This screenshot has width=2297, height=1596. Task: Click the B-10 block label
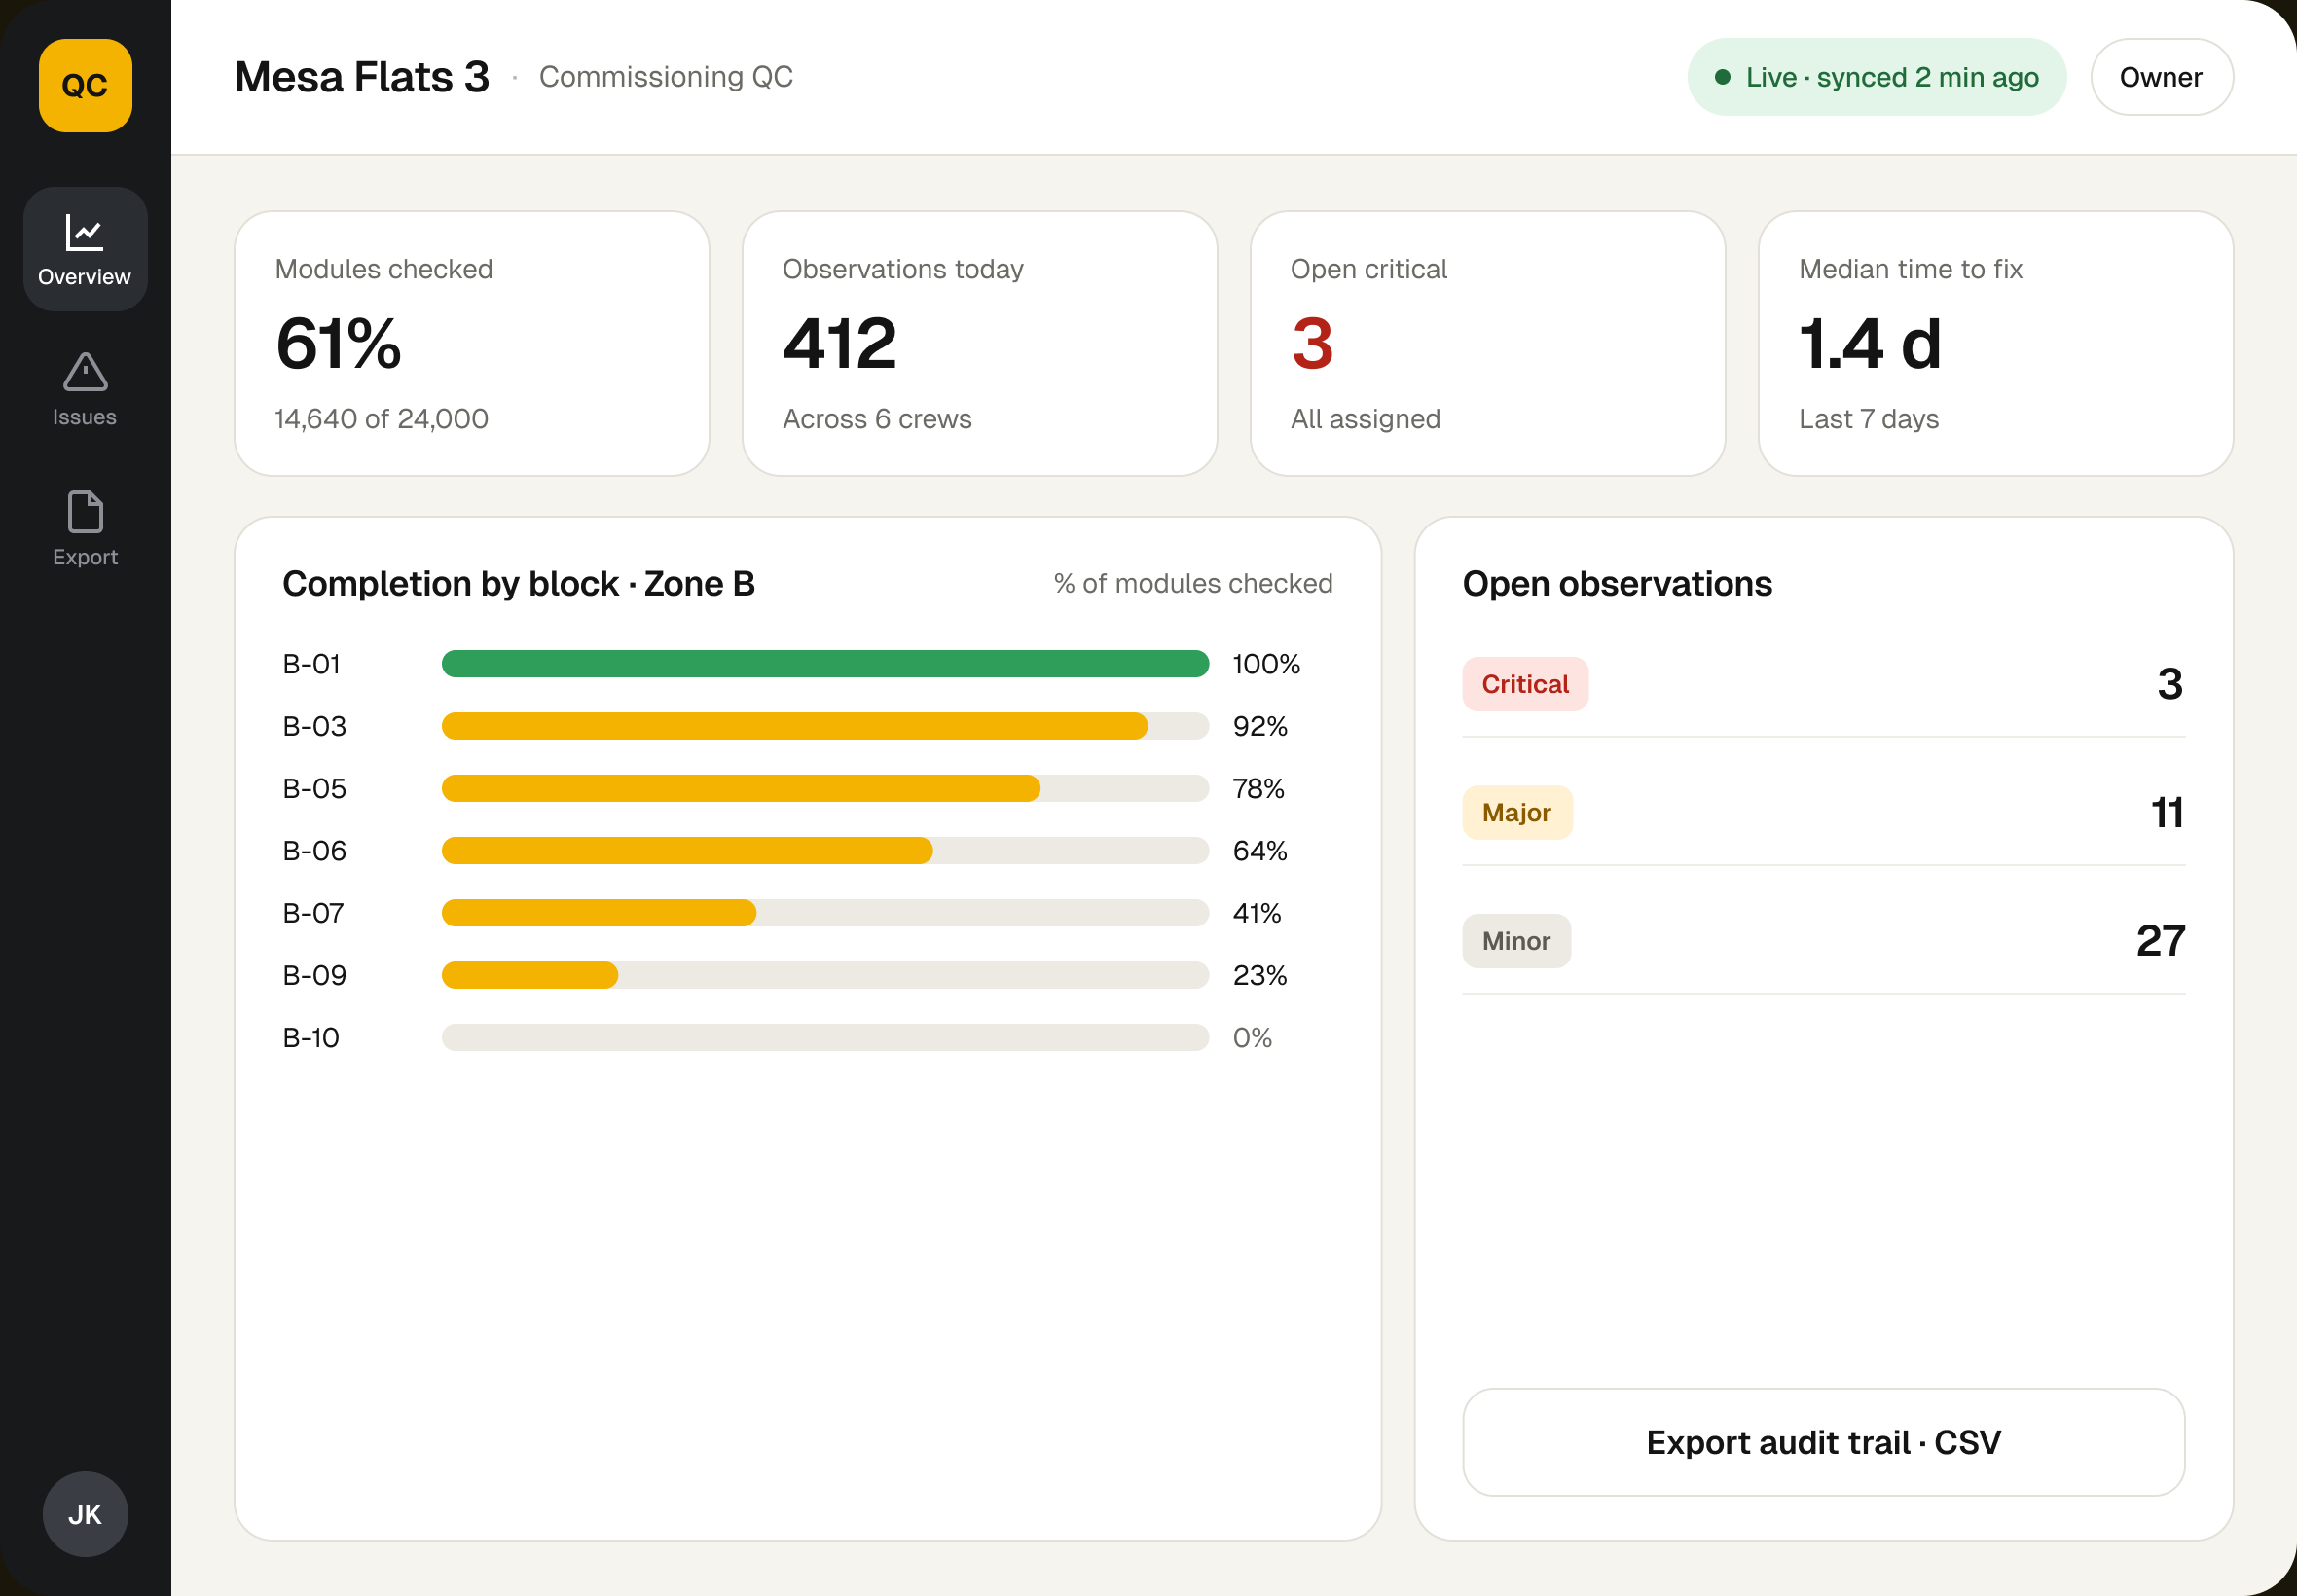(x=311, y=1037)
